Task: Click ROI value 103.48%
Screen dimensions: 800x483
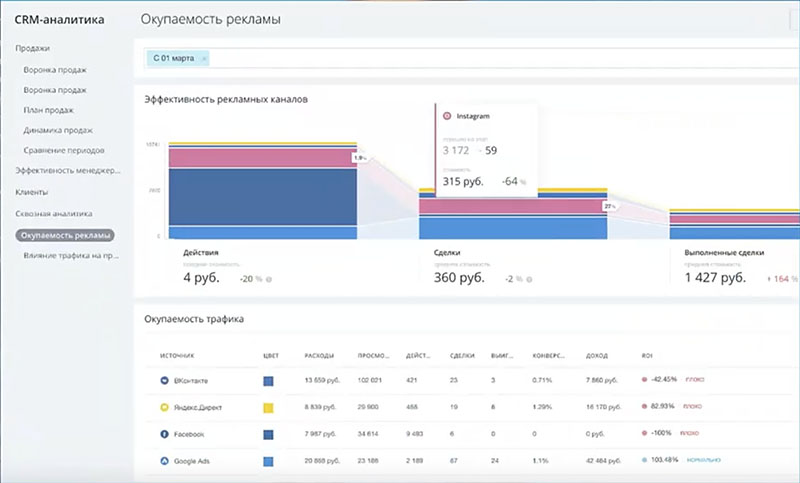Action: click(x=665, y=460)
